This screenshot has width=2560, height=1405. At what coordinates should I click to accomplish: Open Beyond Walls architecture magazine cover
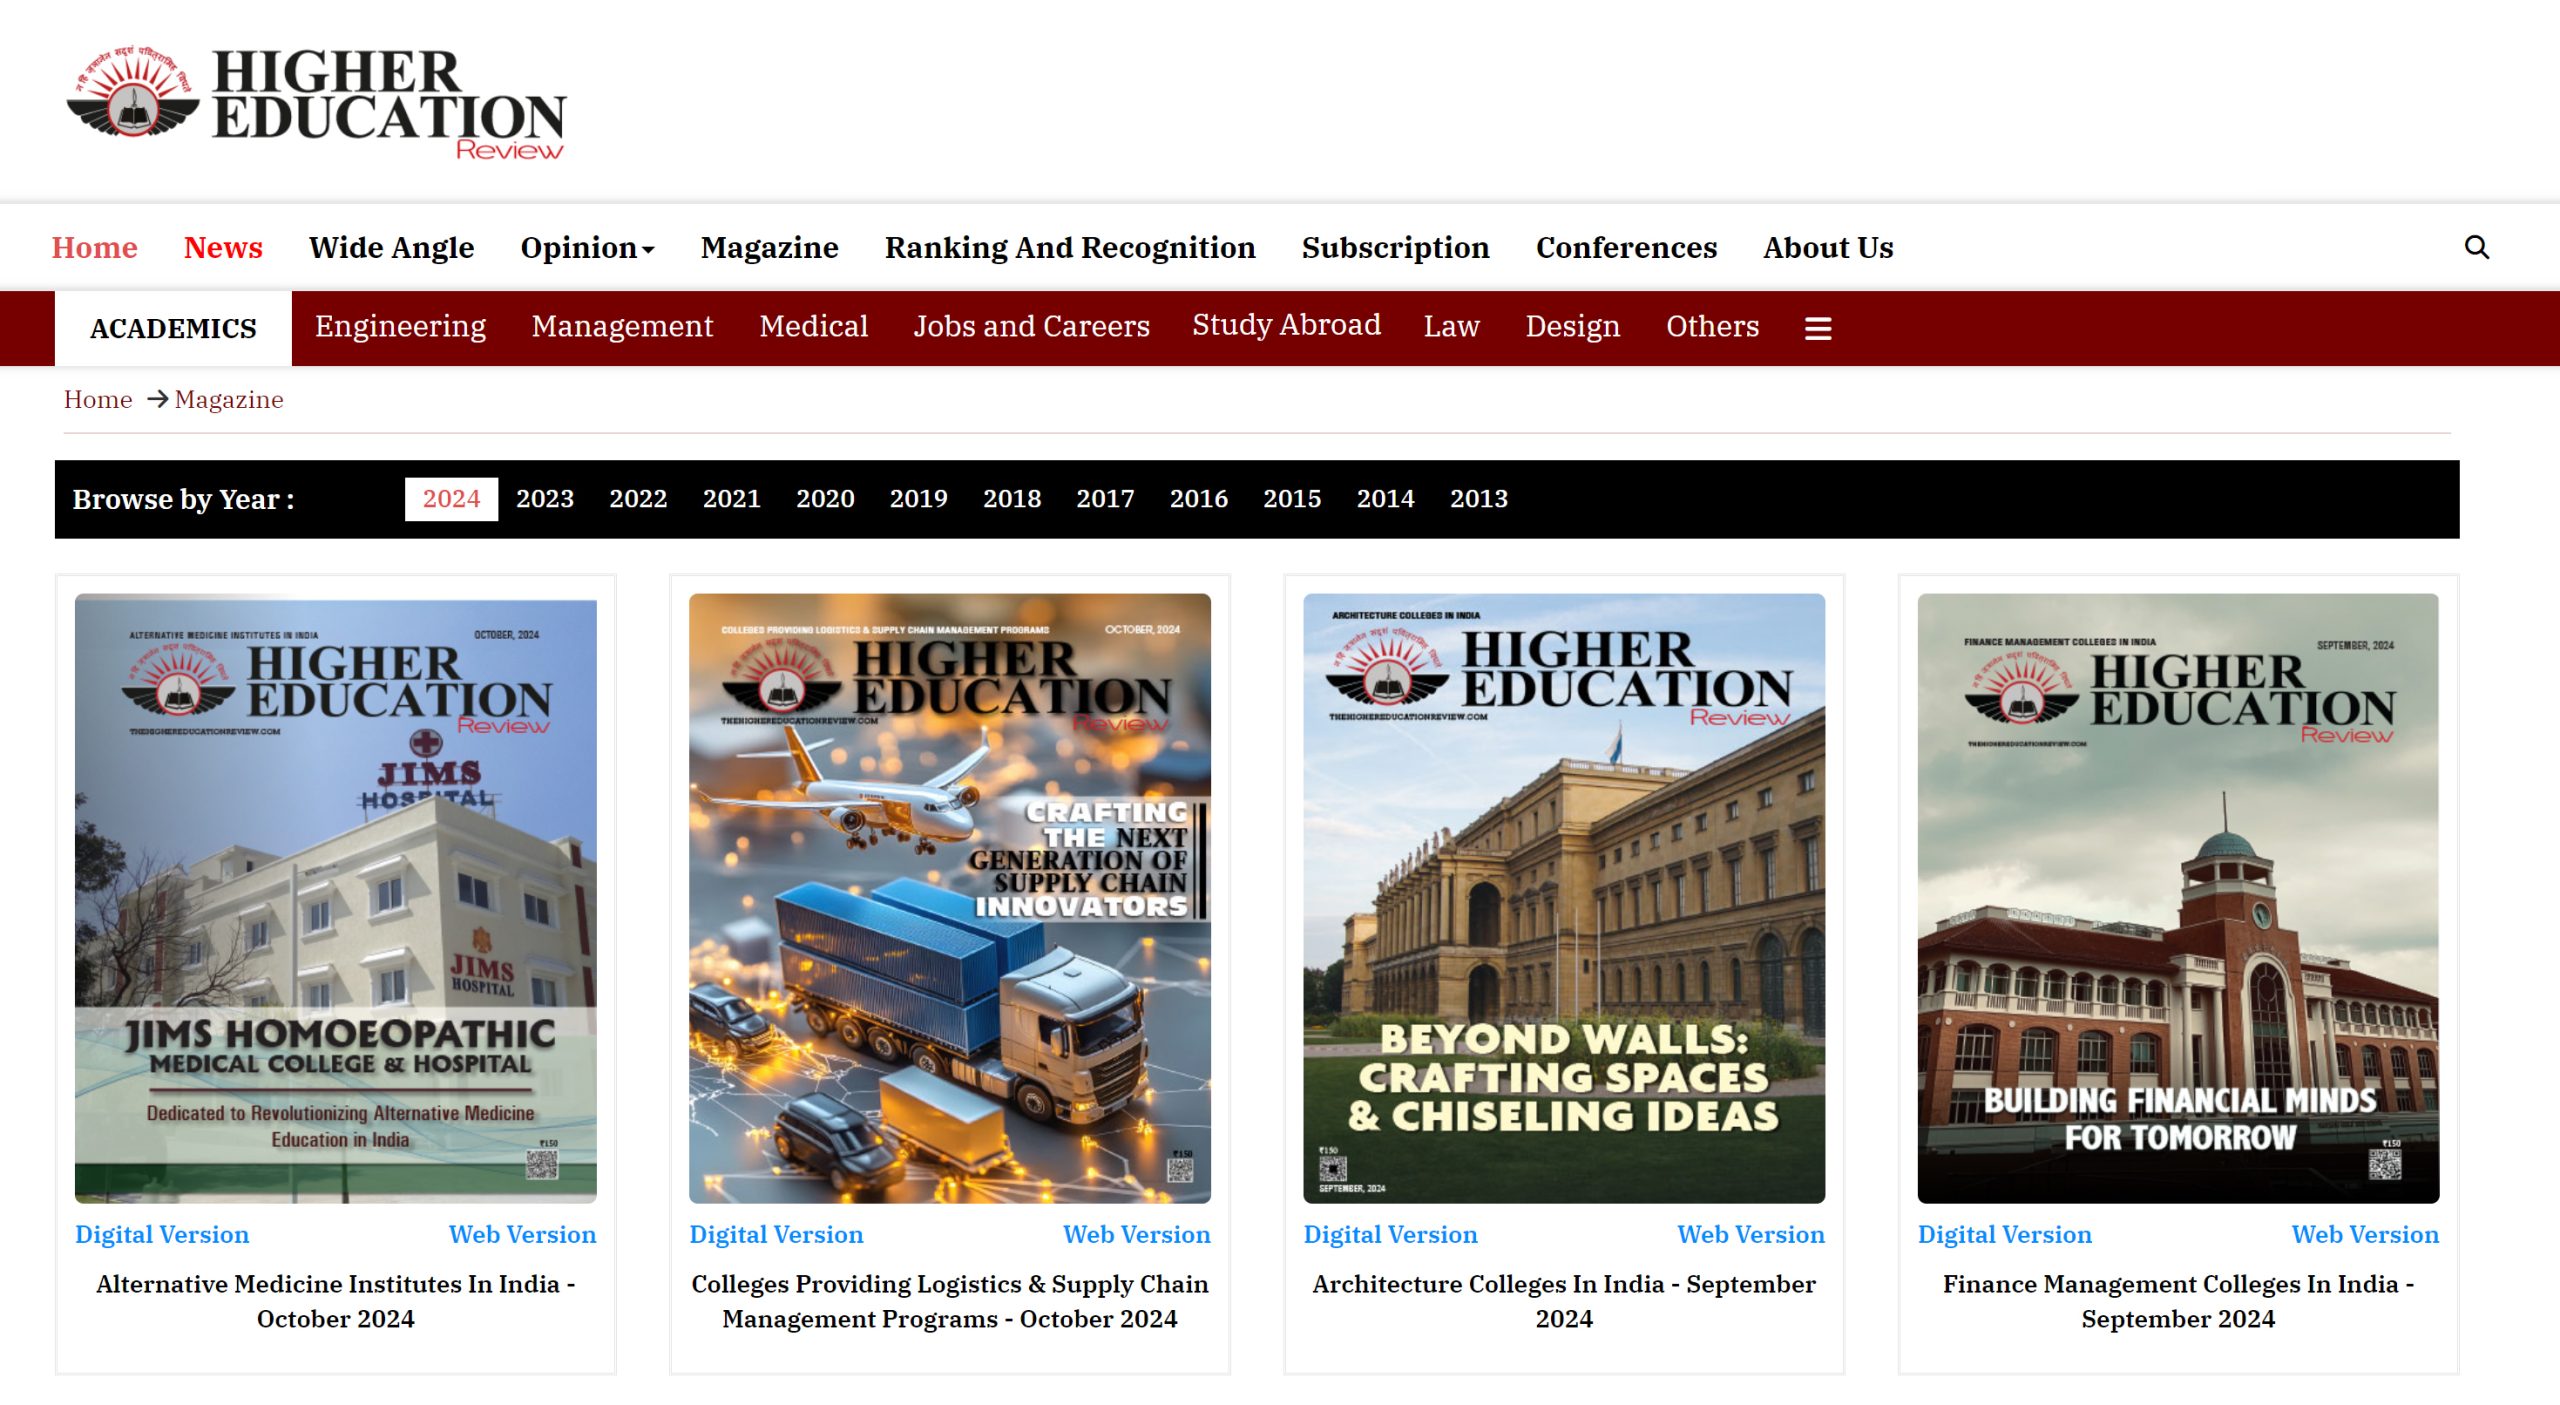tap(1564, 898)
